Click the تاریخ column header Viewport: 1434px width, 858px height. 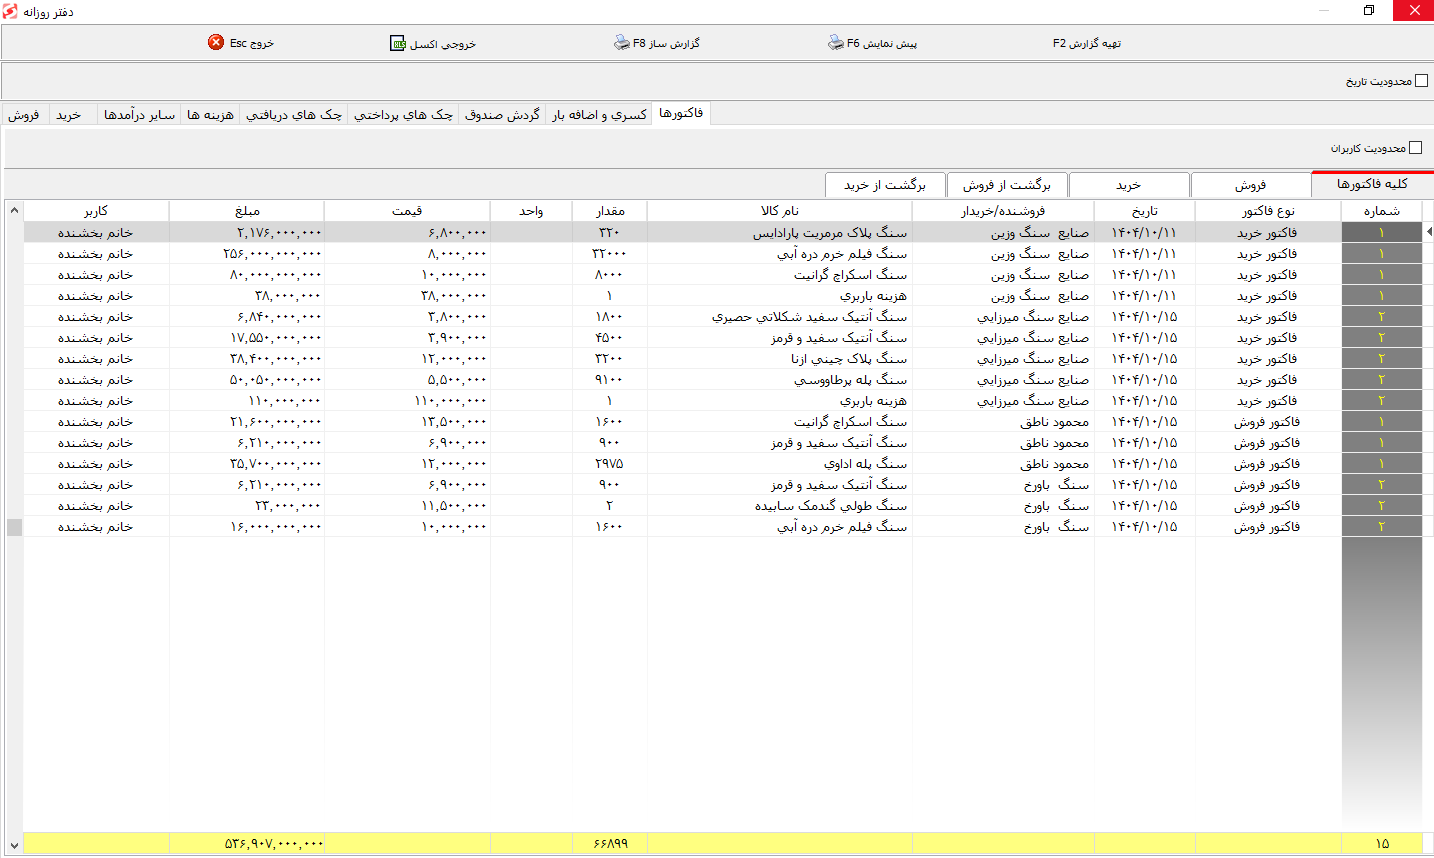point(1145,211)
